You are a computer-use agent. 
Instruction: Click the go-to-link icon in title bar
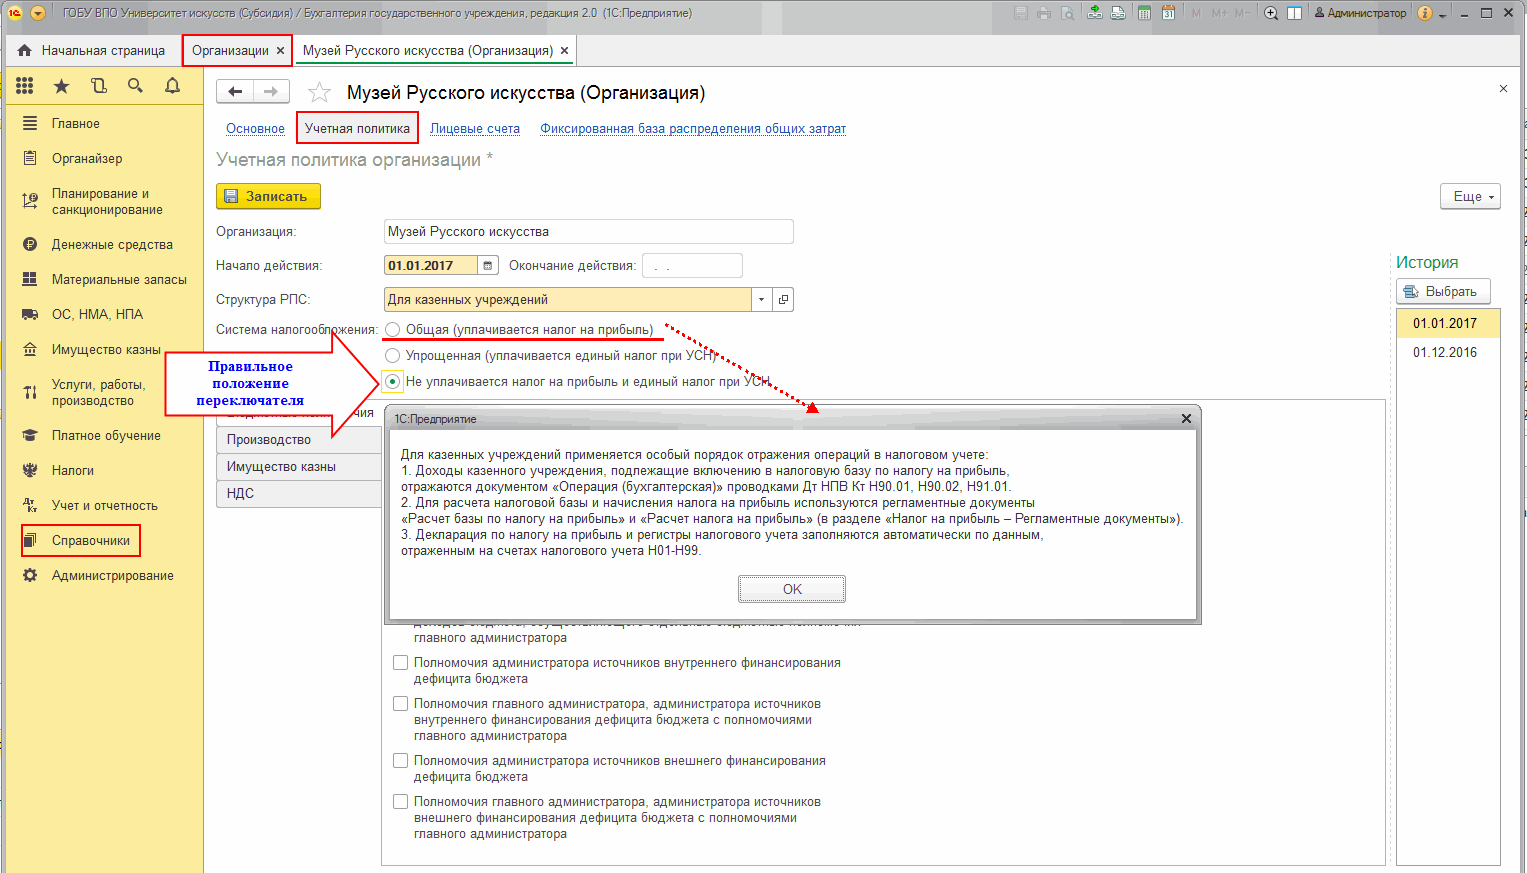tap(1118, 13)
